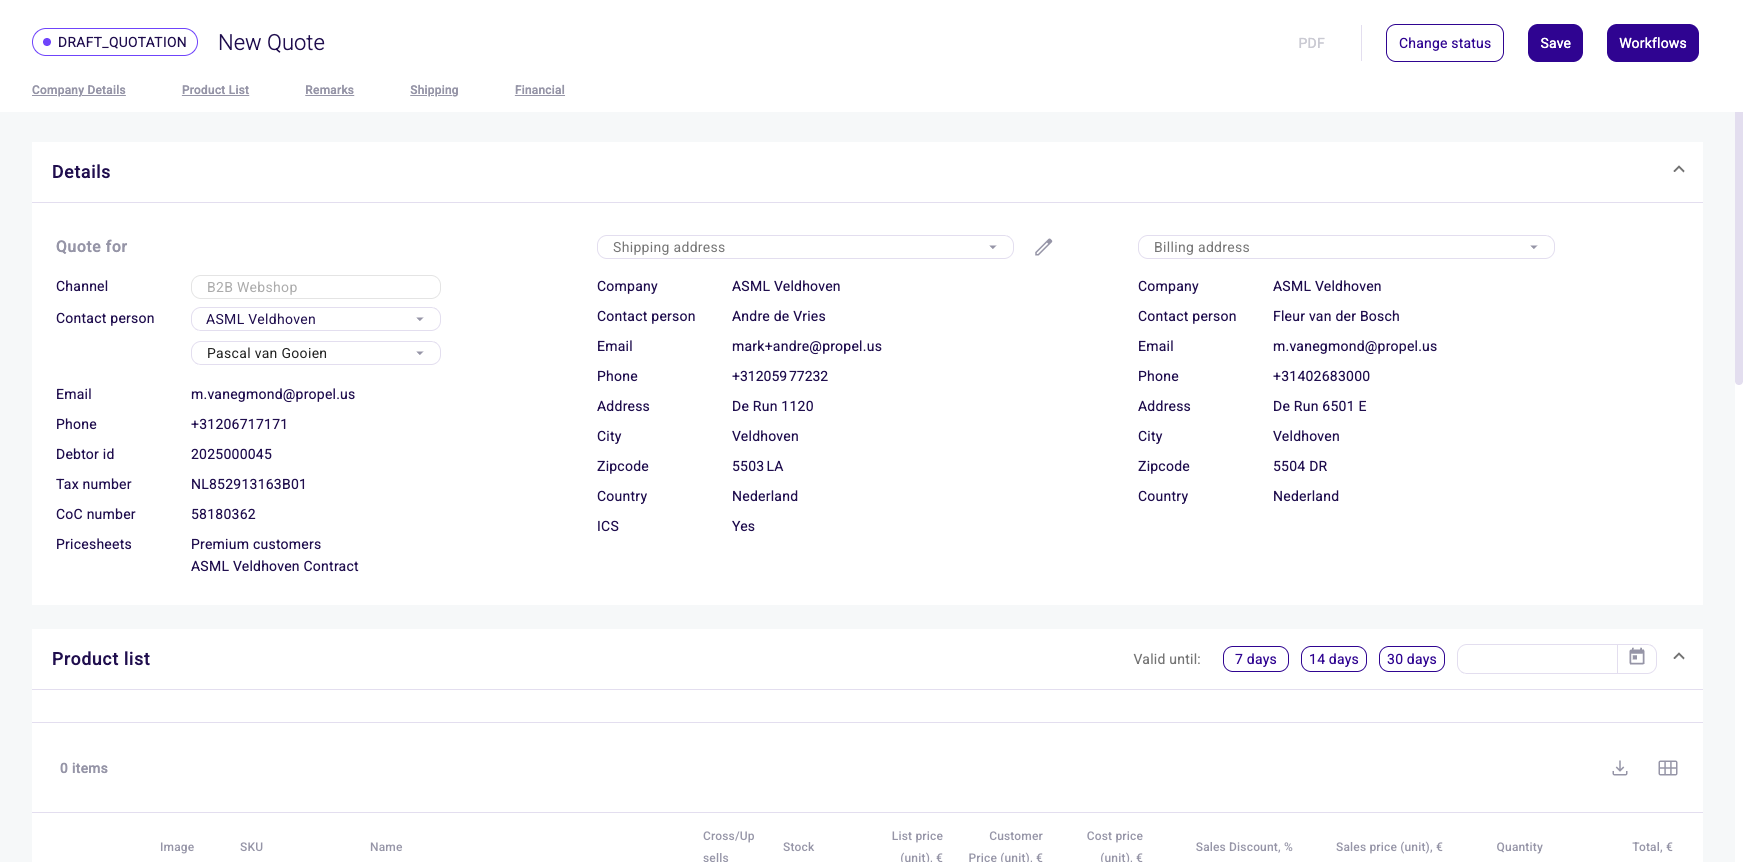The height and width of the screenshot is (862, 1743).
Task: Click the CoC number 58180362
Action: pos(223,514)
